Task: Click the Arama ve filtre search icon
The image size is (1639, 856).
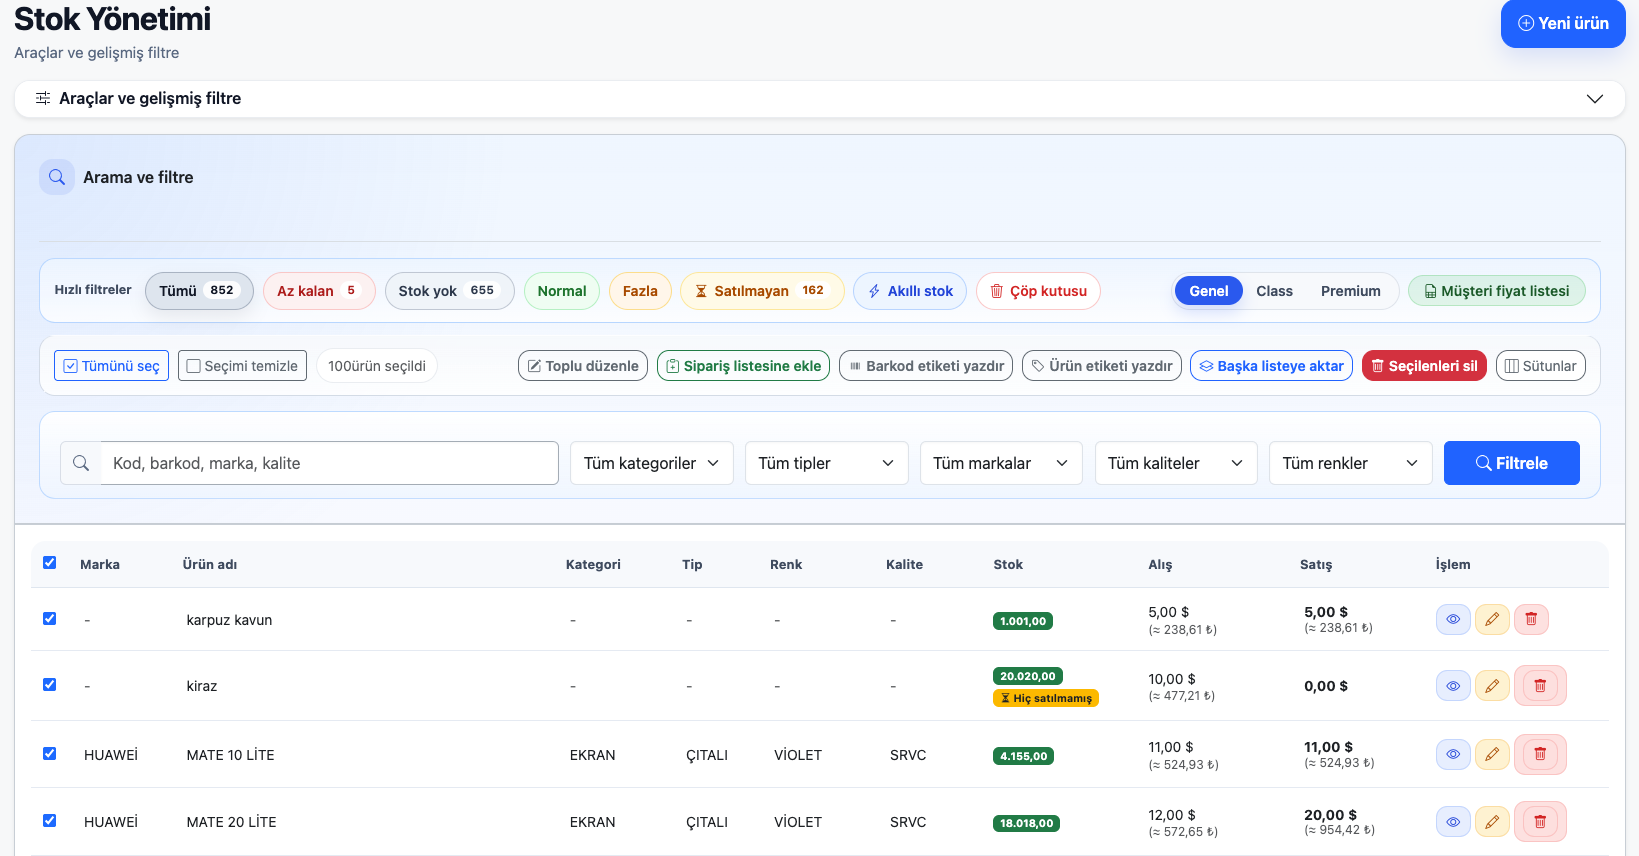Action: [x=57, y=177]
